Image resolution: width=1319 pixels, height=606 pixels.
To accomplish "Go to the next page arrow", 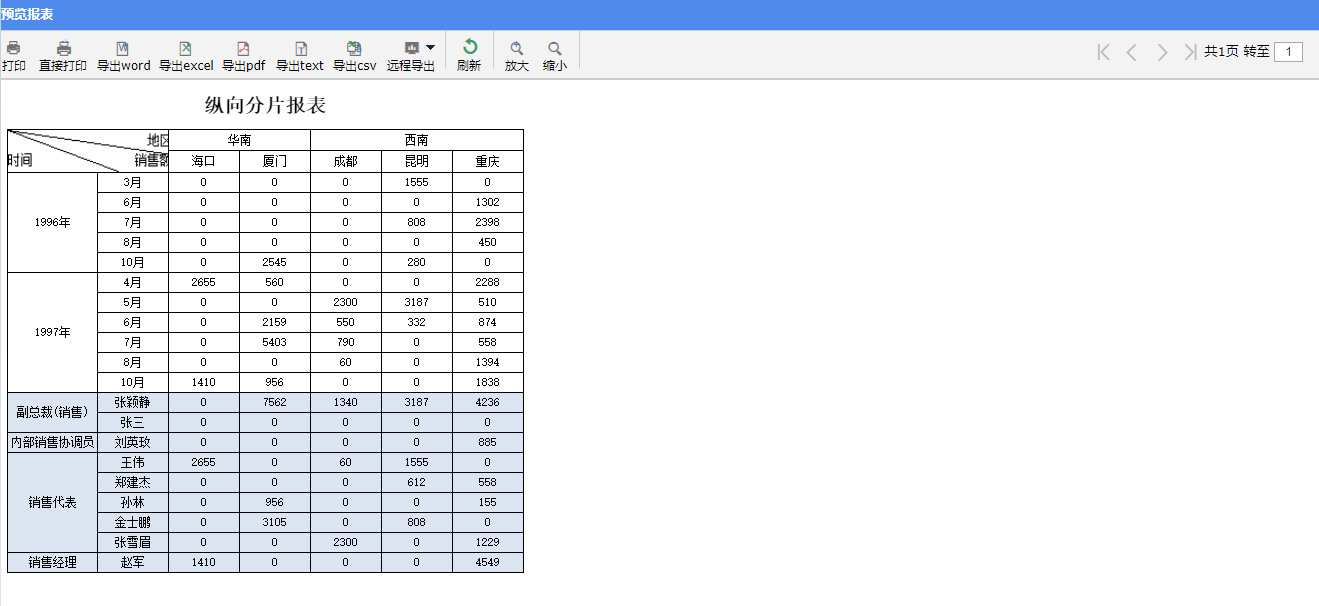I will click(1162, 52).
